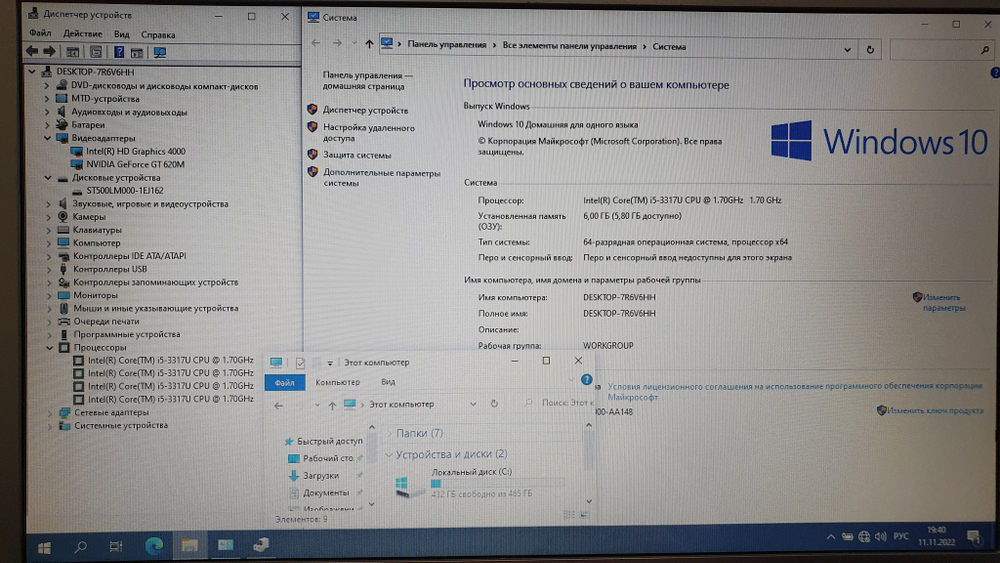The height and width of the screenshot is (563, 1000).
Task: Expand DVD-дисководы и дисководы компакт-дисков node
Action: (x=46, y=85)
